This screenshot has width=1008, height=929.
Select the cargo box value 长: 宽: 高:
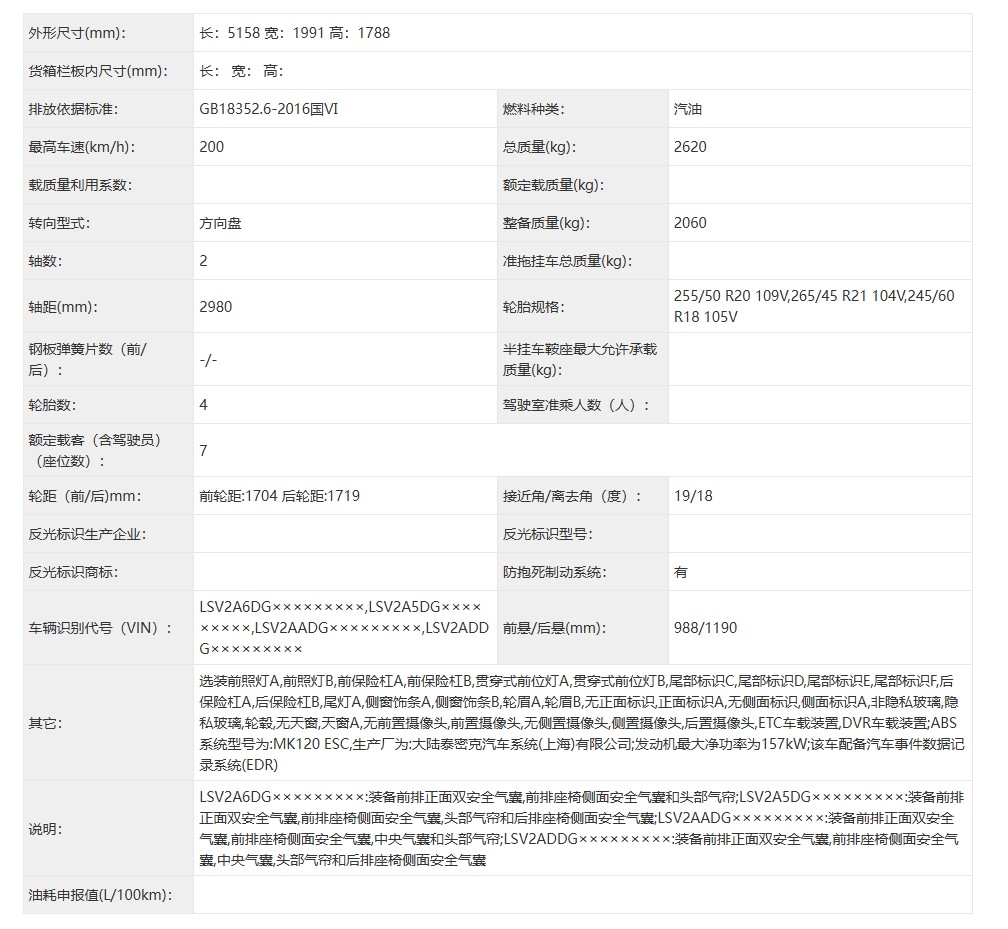[241, 71]
